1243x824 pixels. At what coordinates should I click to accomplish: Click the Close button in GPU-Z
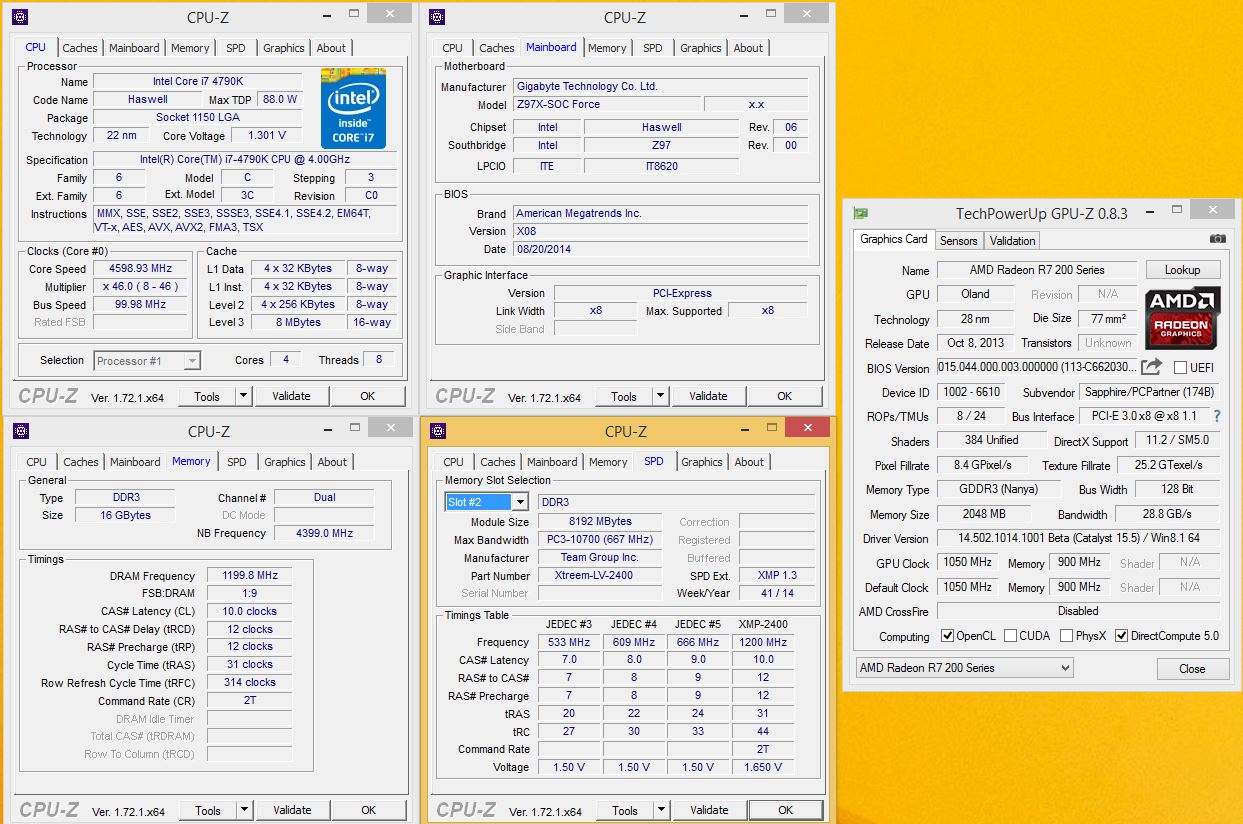tap(1192, 669)
